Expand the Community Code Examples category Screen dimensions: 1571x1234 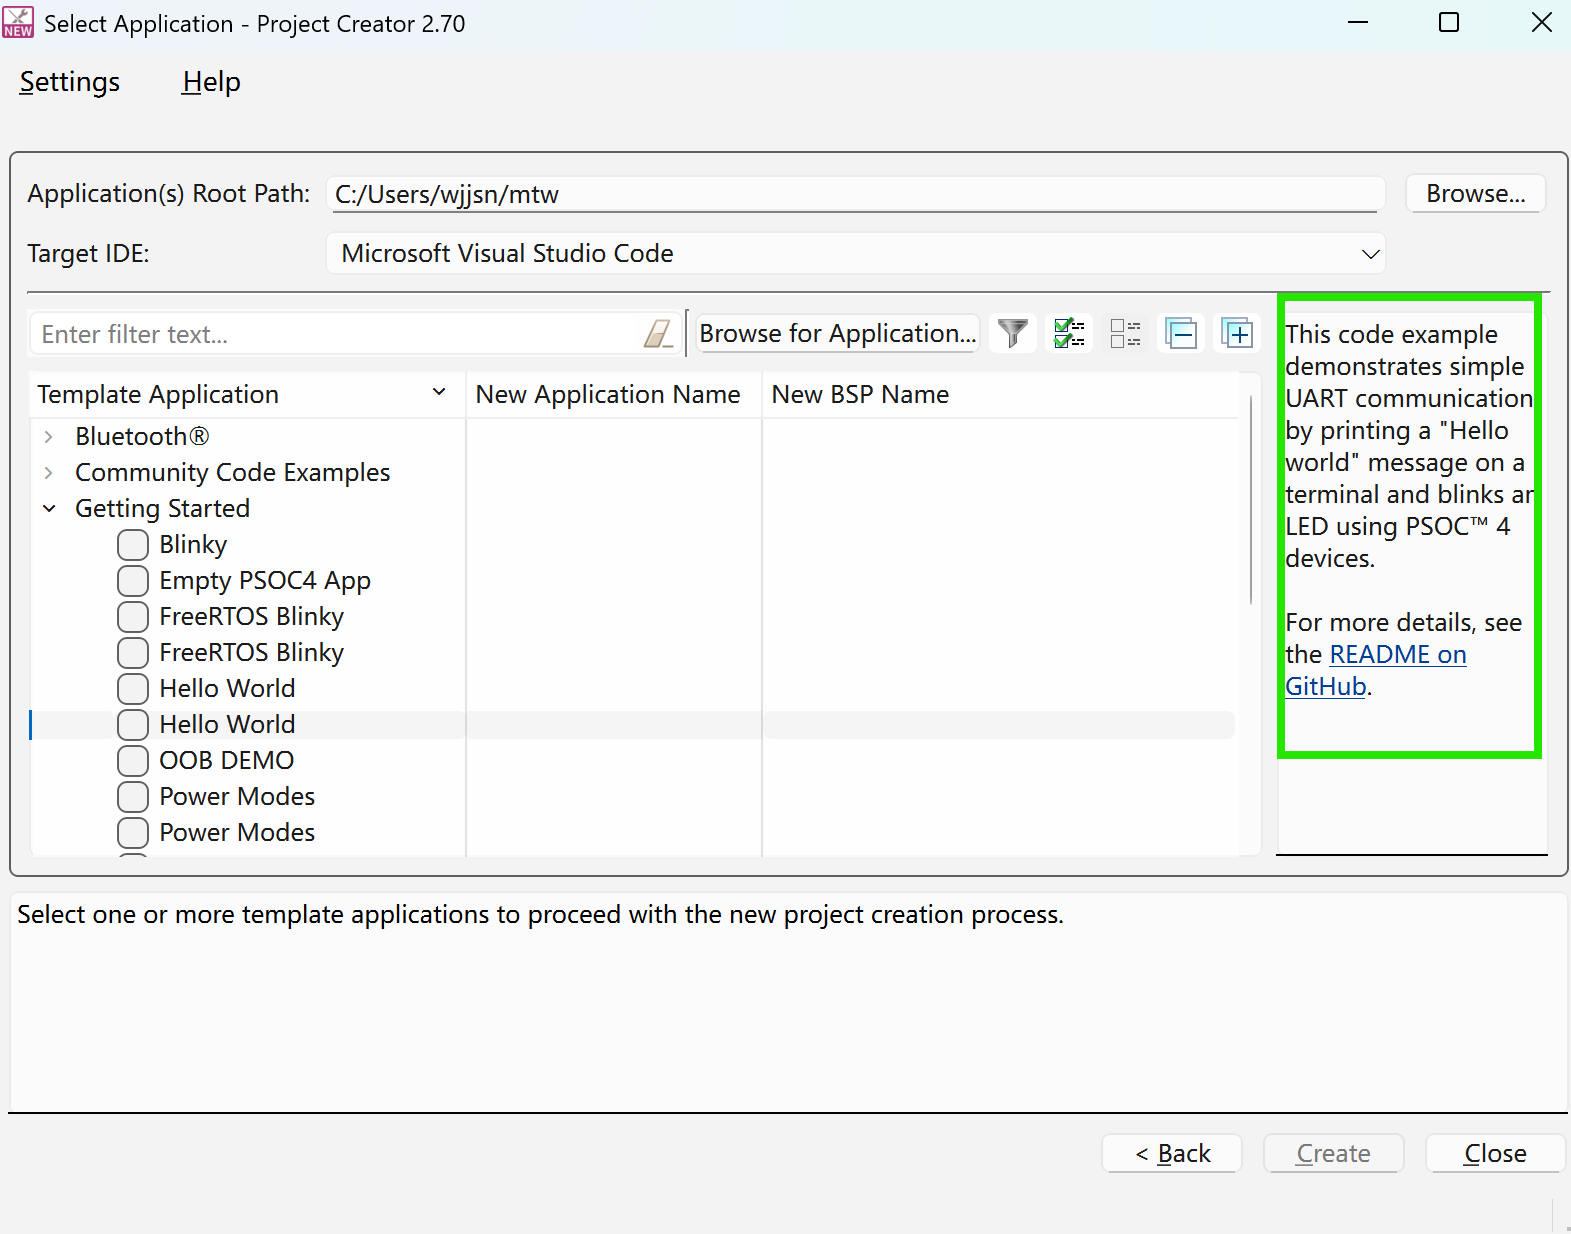coord(48,473)
